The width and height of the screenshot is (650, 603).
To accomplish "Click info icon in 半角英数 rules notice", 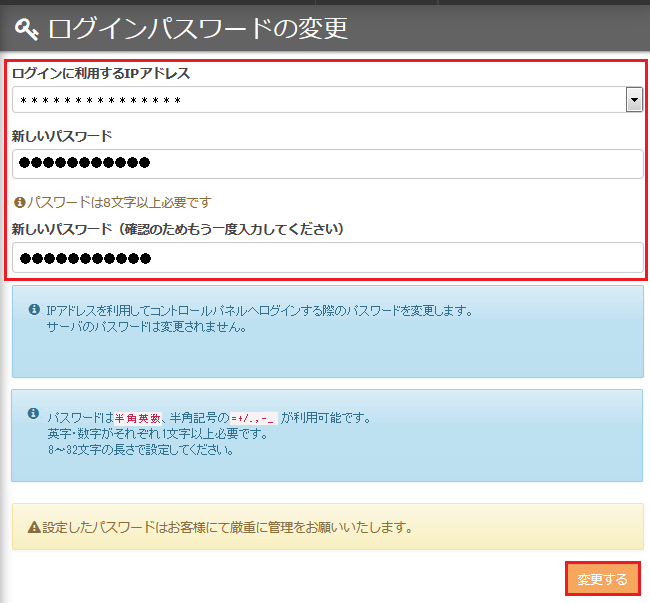I will [x=34, y=414].
